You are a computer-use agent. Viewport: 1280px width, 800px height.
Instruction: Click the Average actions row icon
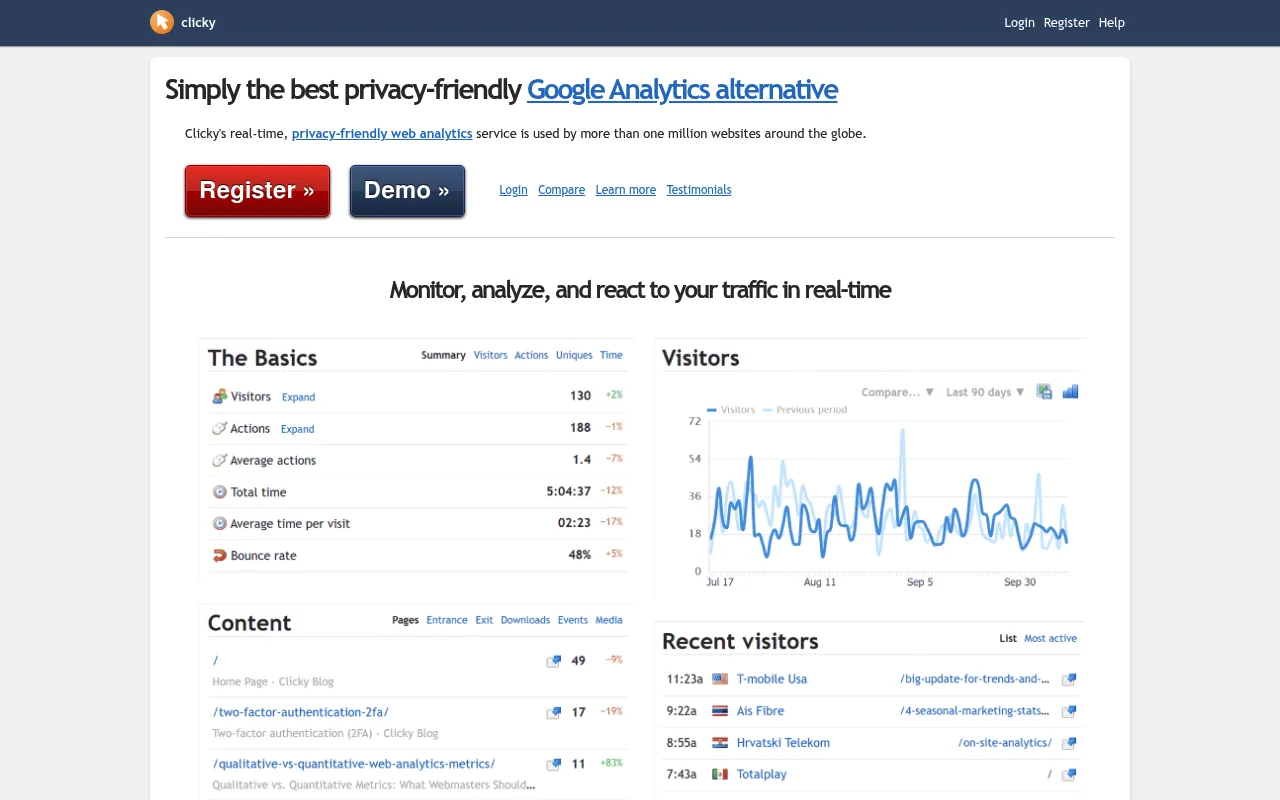coord(220,460)
